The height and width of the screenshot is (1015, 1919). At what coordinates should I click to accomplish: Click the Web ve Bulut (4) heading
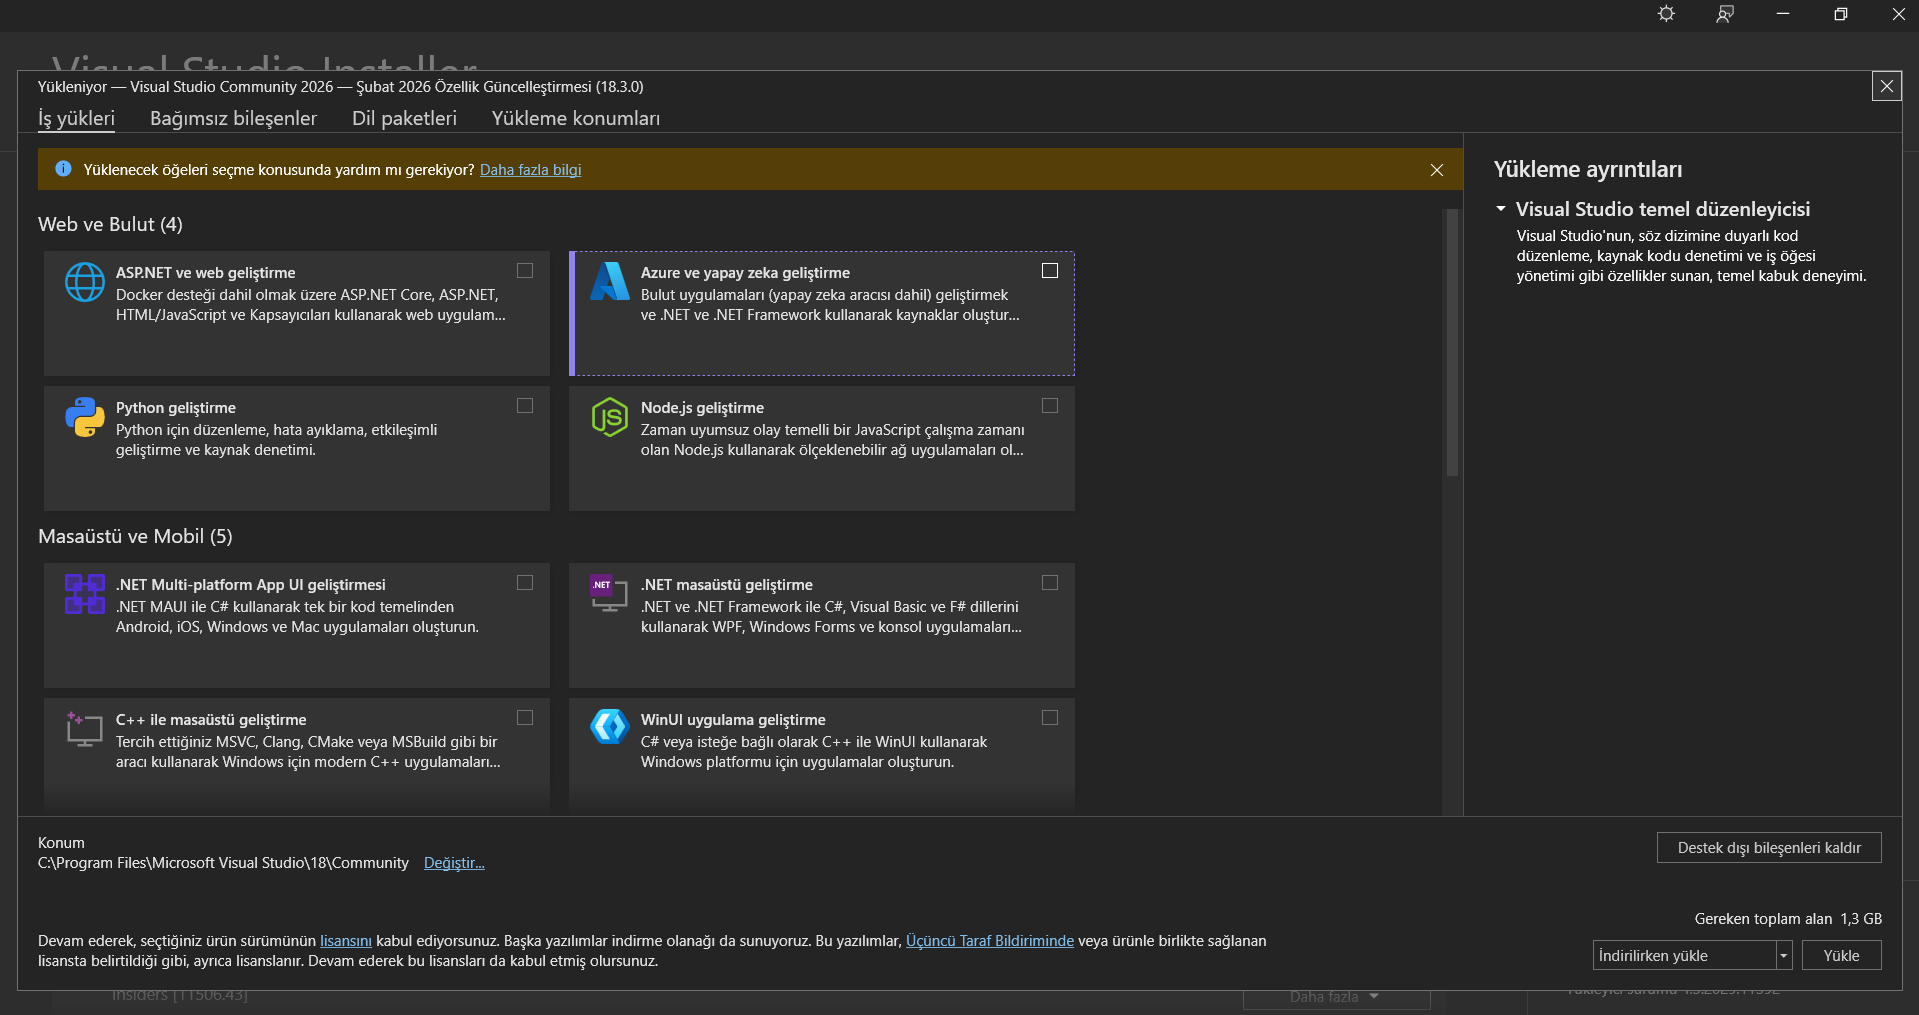coord(110,225)
